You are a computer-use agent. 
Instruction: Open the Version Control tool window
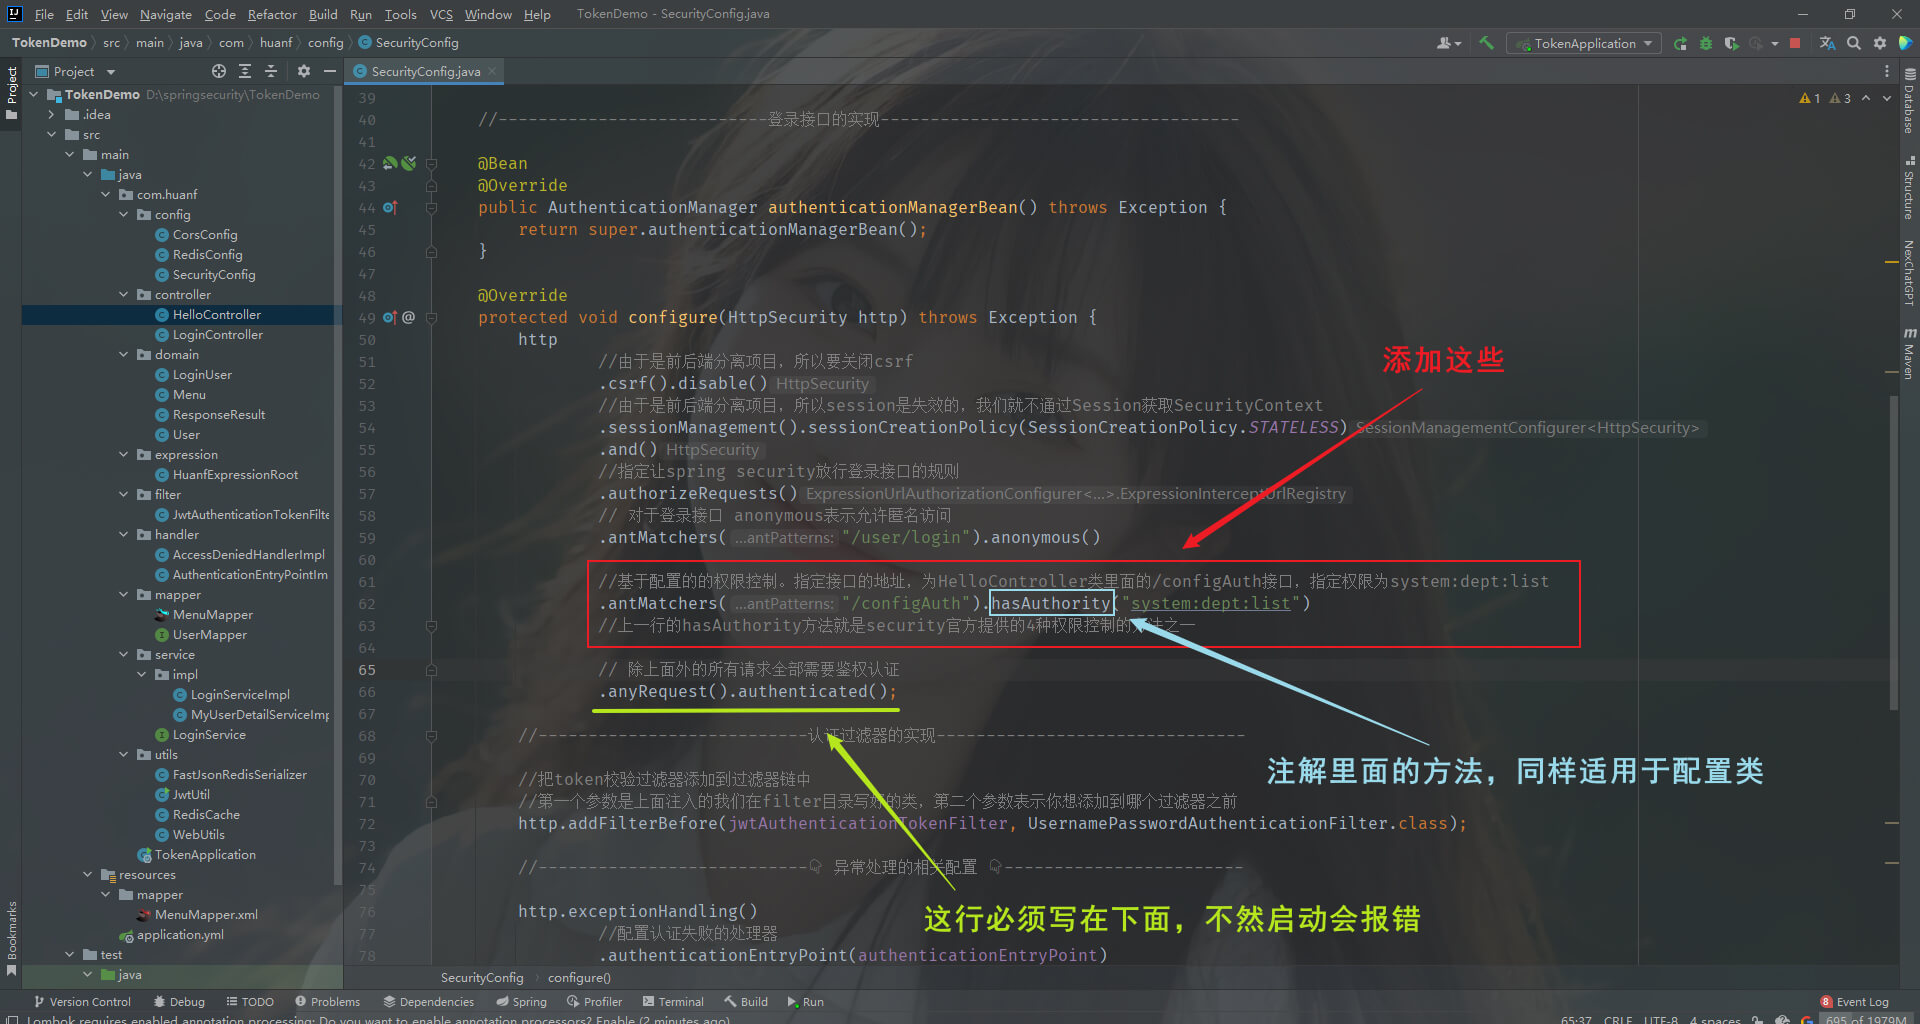point(82,1001)
